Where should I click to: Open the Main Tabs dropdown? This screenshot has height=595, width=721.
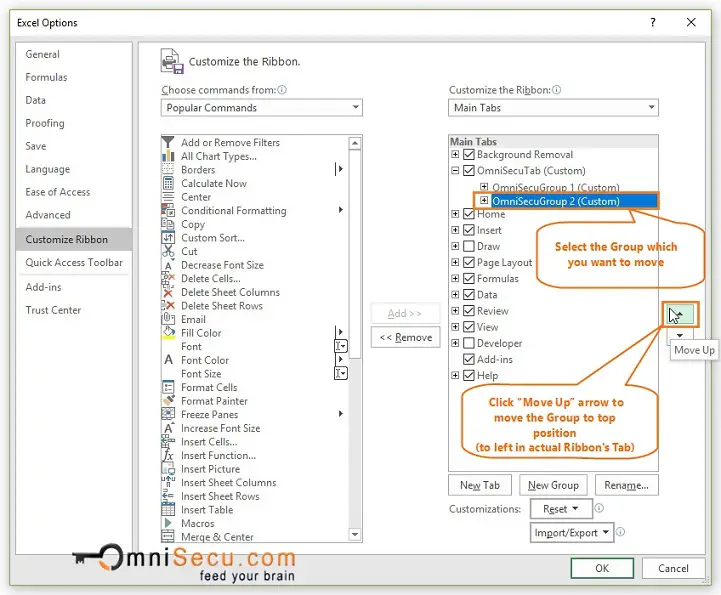pyautogui.click(x=553, y=108)
